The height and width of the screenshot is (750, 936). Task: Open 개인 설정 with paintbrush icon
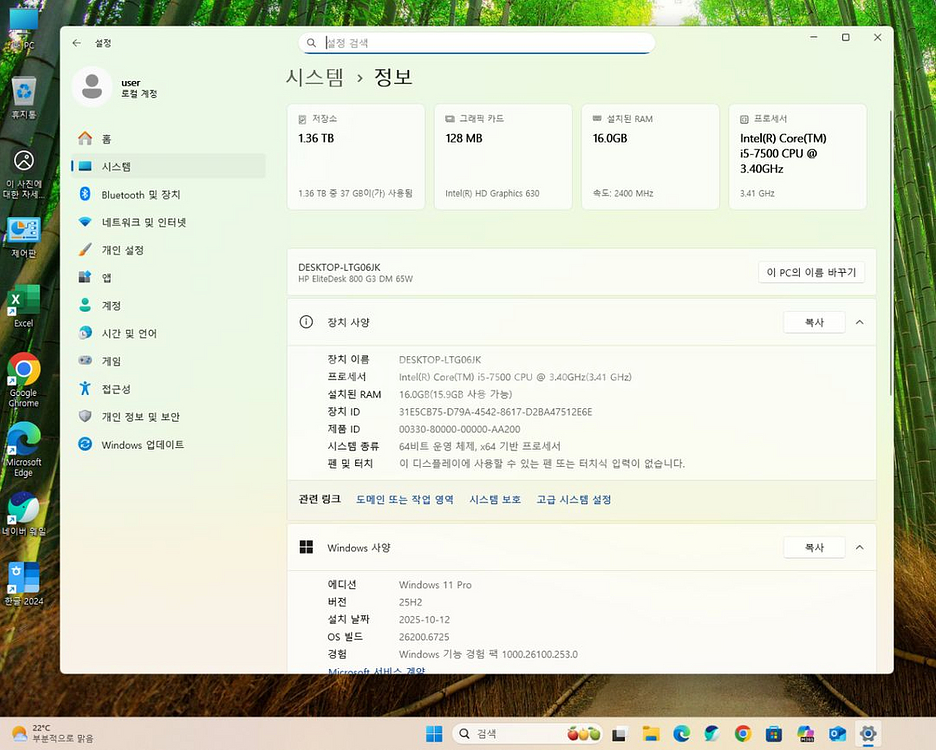pos(122,250)
